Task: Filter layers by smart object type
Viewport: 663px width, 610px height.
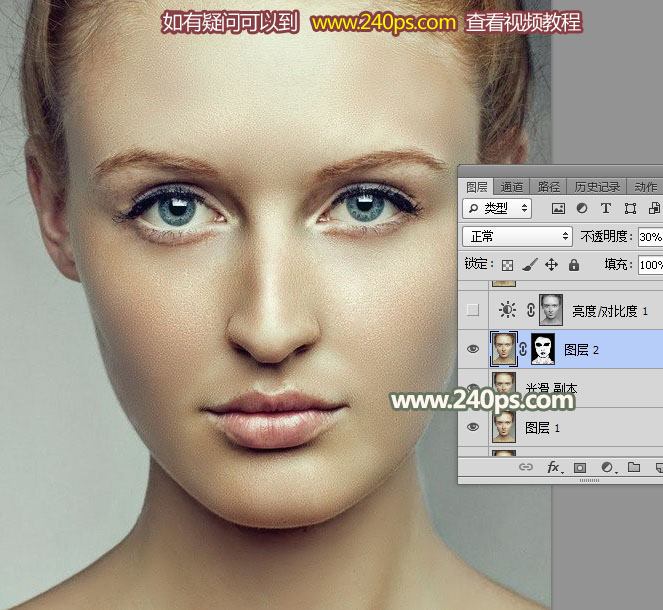Action: coord(655,208)
